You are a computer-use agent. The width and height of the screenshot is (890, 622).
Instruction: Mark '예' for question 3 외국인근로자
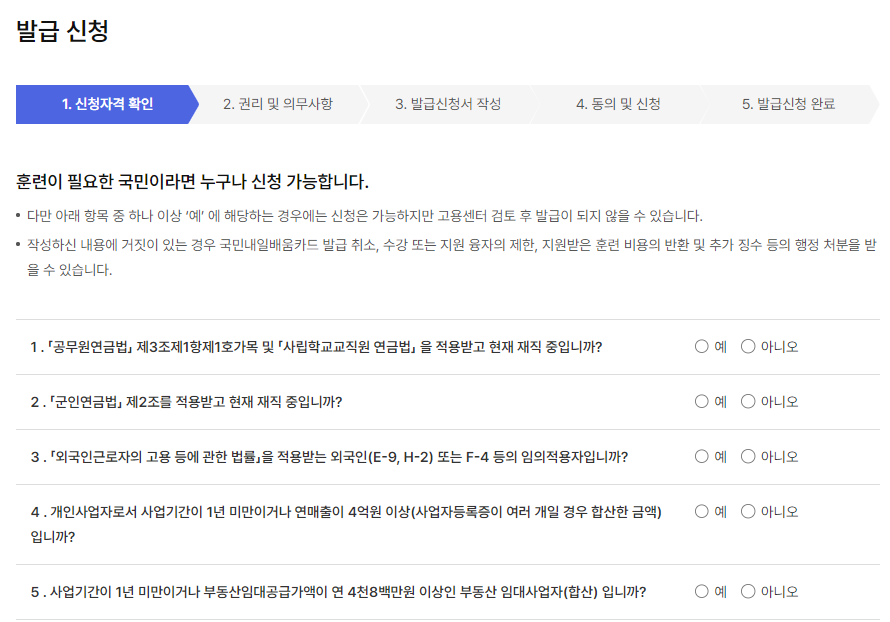(x=702, y=456)
